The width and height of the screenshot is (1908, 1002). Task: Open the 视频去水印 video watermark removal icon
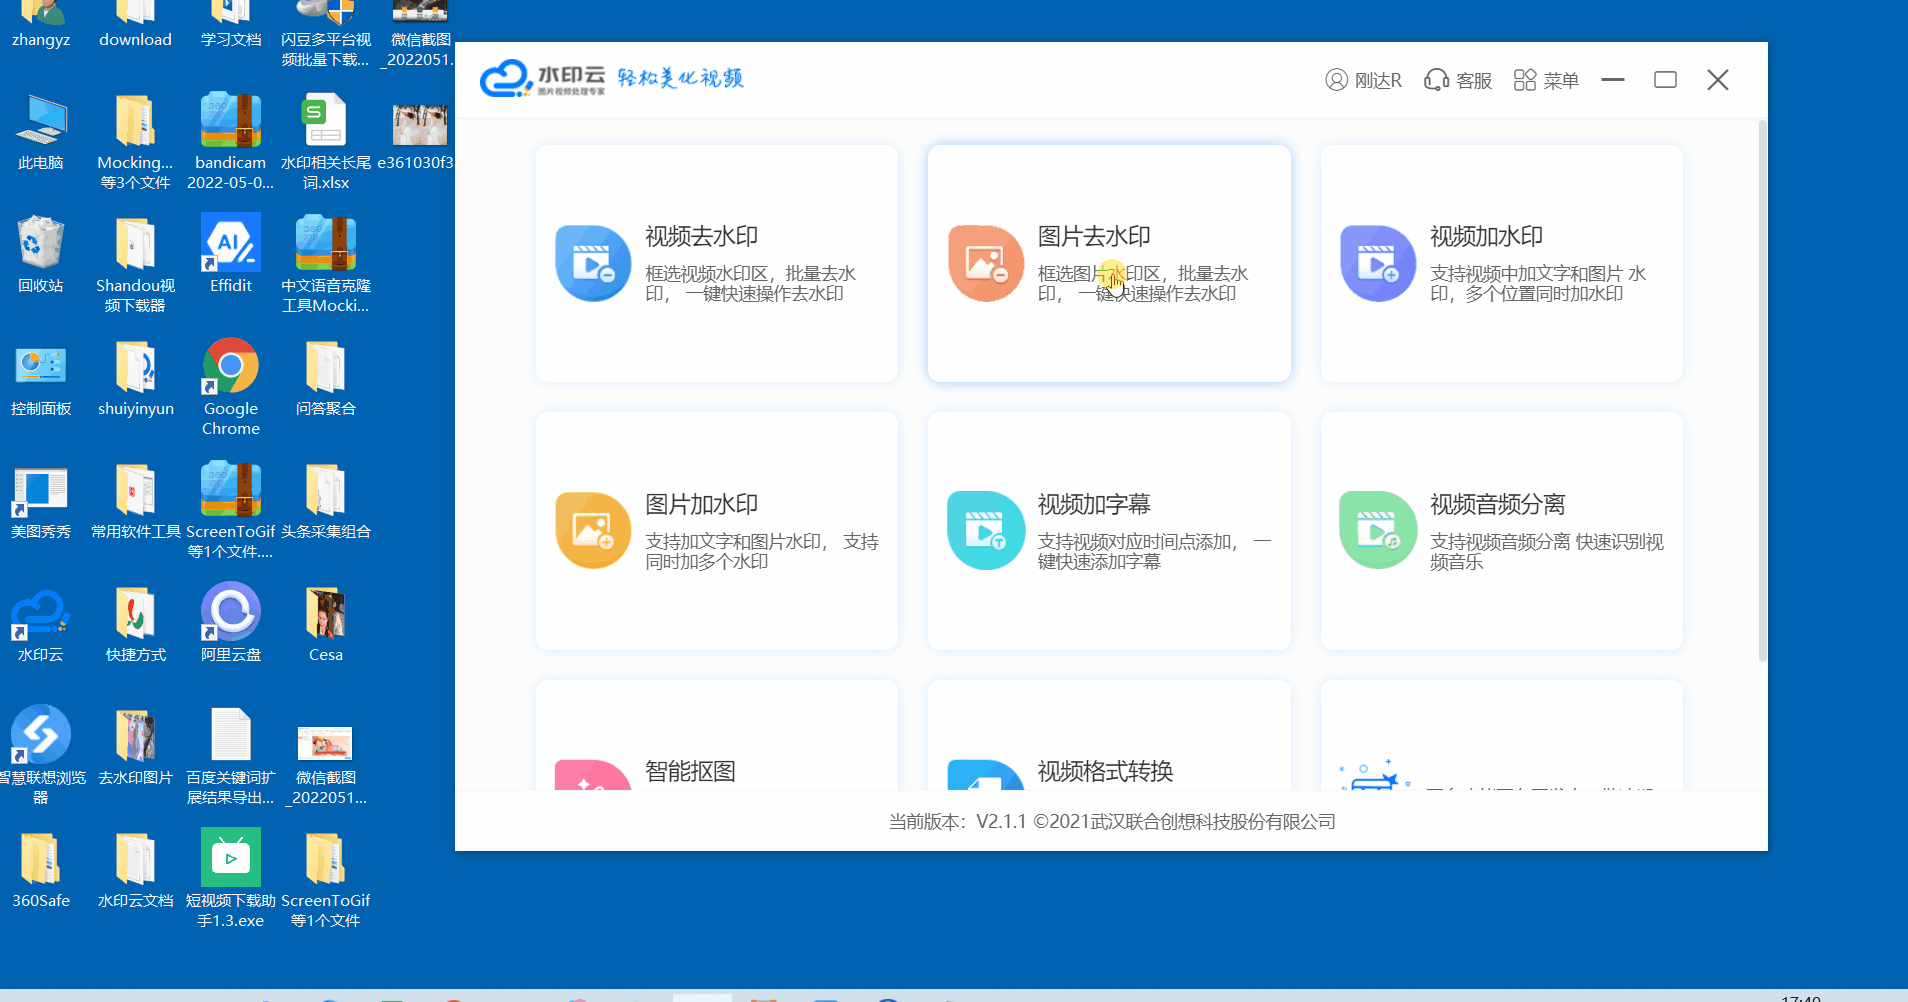coord(593,263)
